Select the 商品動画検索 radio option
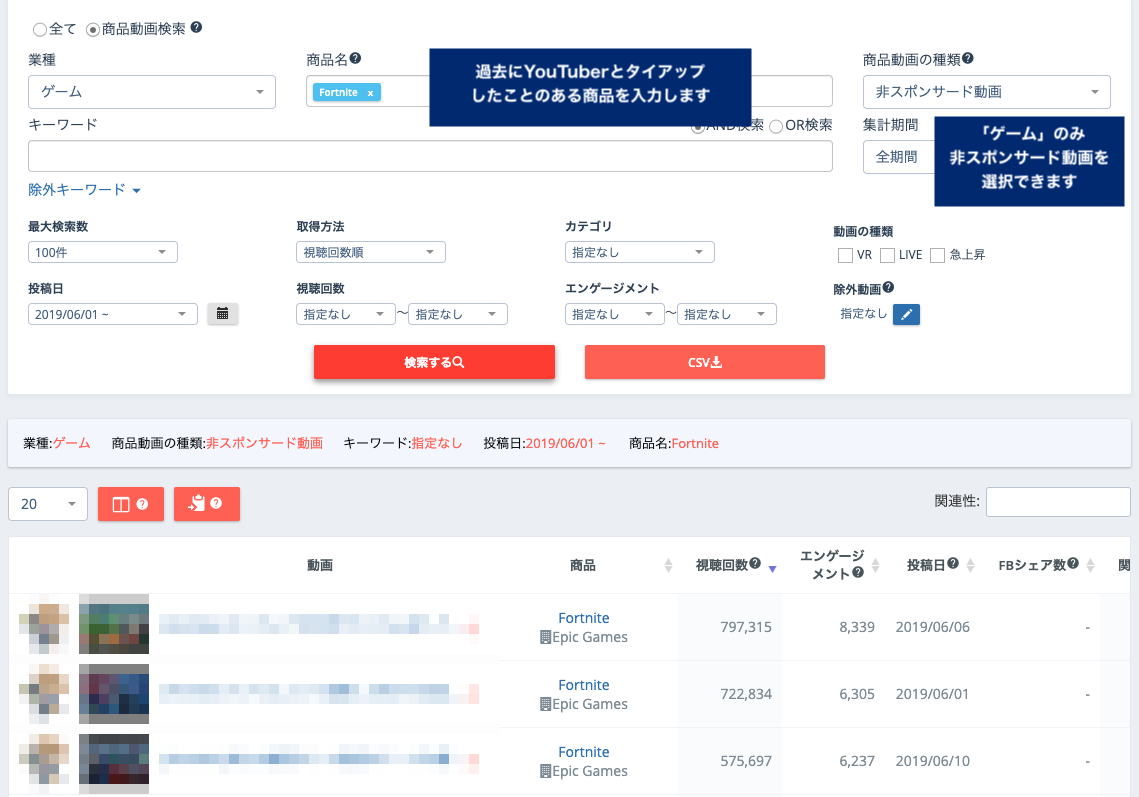 click(93, 30)
